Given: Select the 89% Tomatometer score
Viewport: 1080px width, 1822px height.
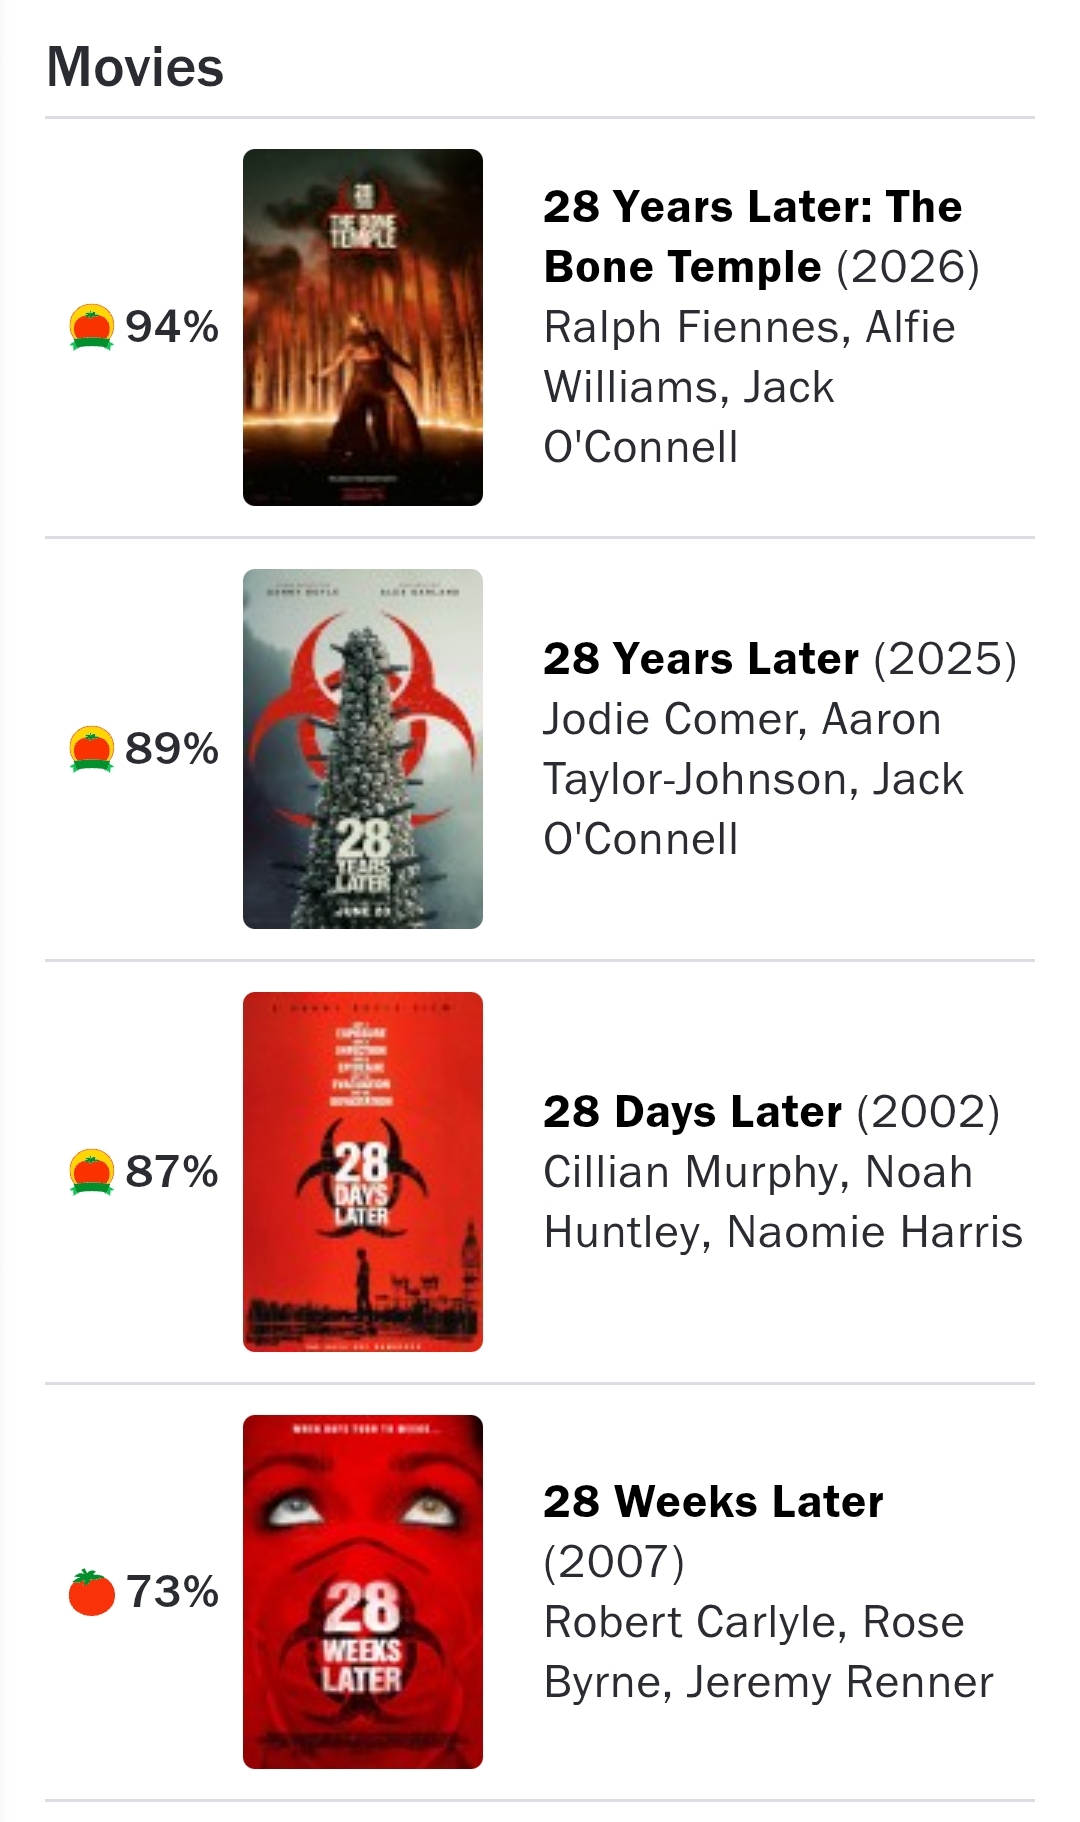Looking at the screenshot, I should coord(172,749).
